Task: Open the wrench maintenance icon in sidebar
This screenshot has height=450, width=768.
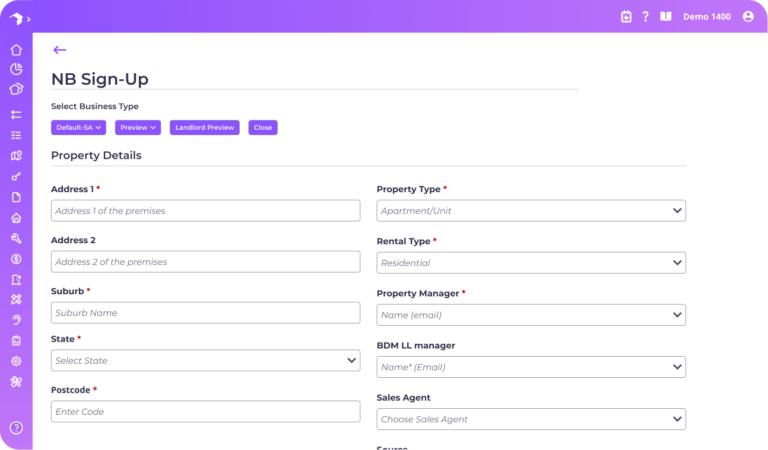Action: tap(16, 238)
